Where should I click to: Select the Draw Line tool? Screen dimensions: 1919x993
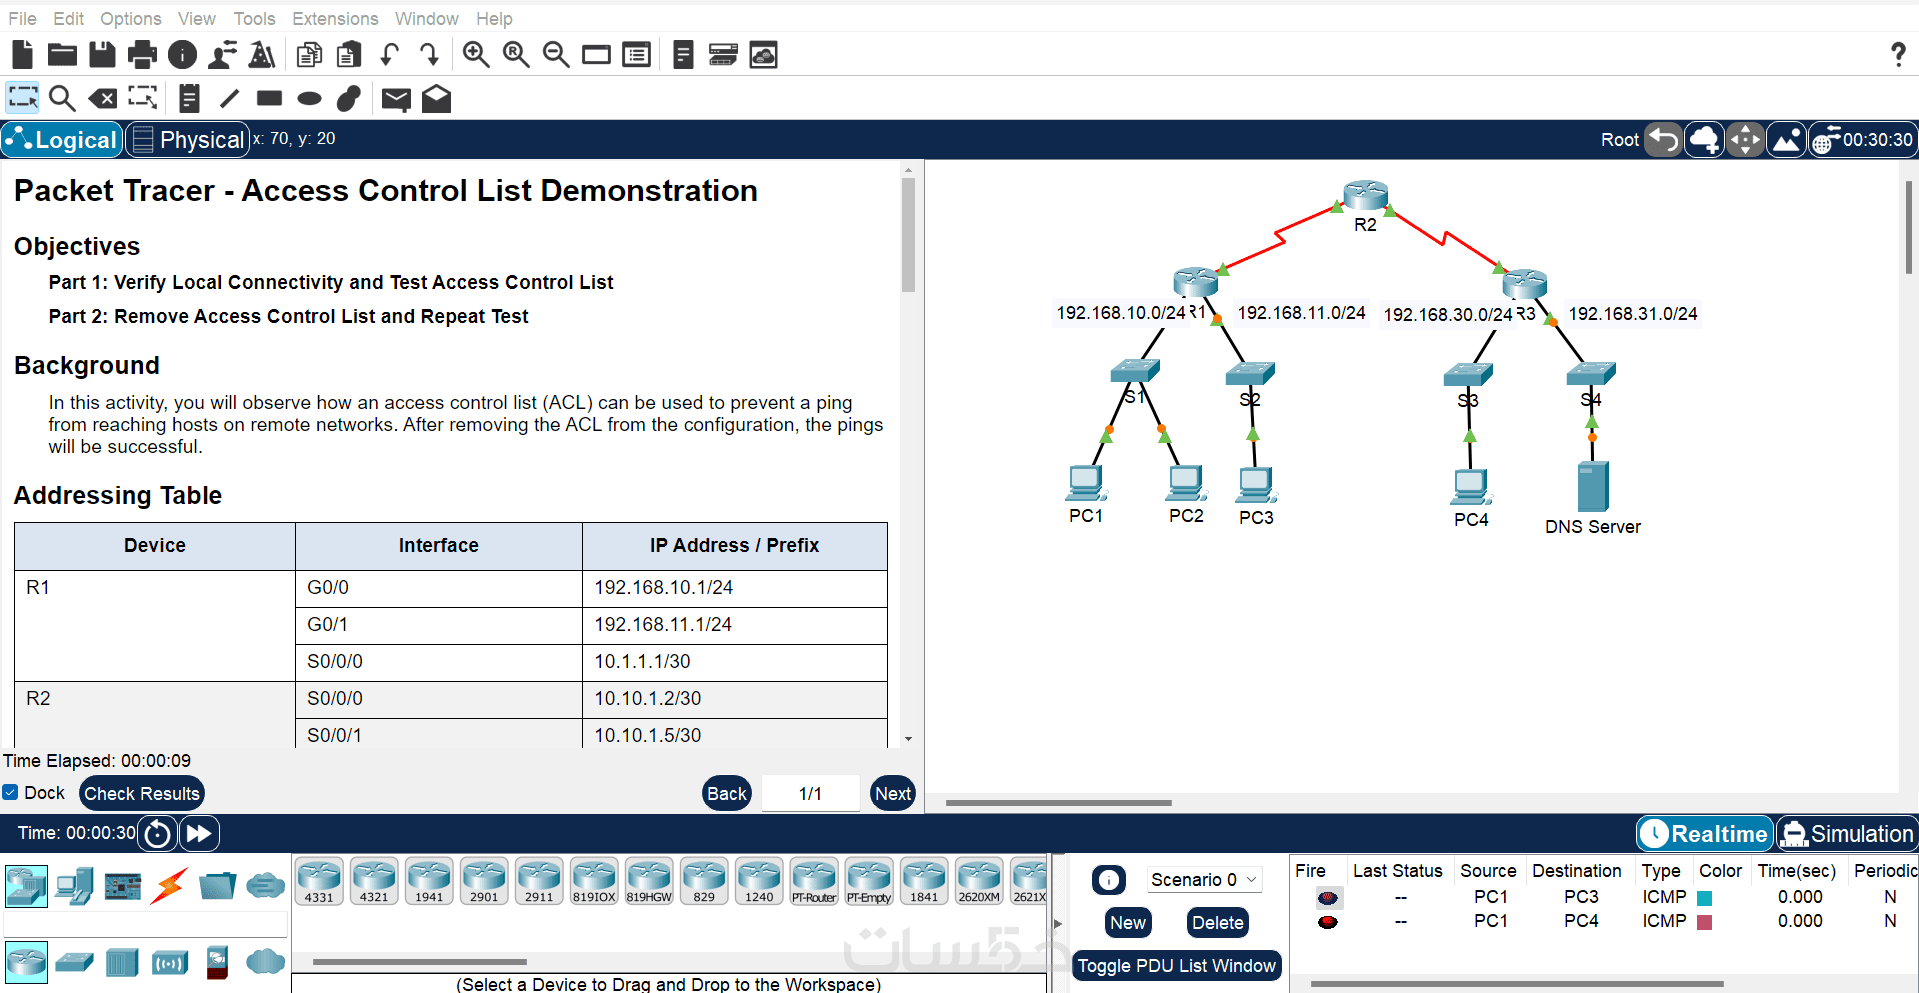tap(230, 98)
